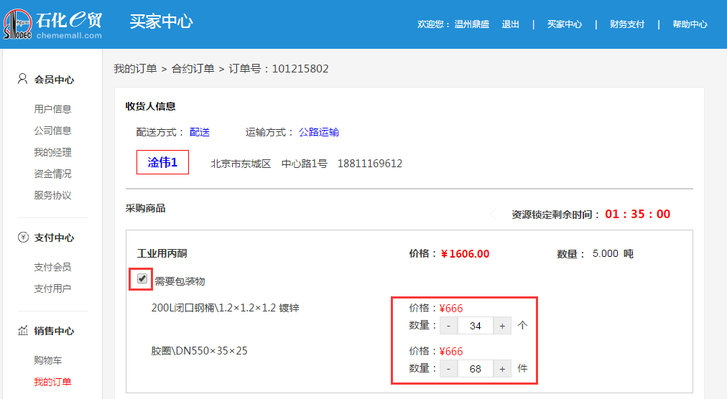Click breadcrumb 我的订单
Viewport: 727px width, 399px height.
[135, 69]
